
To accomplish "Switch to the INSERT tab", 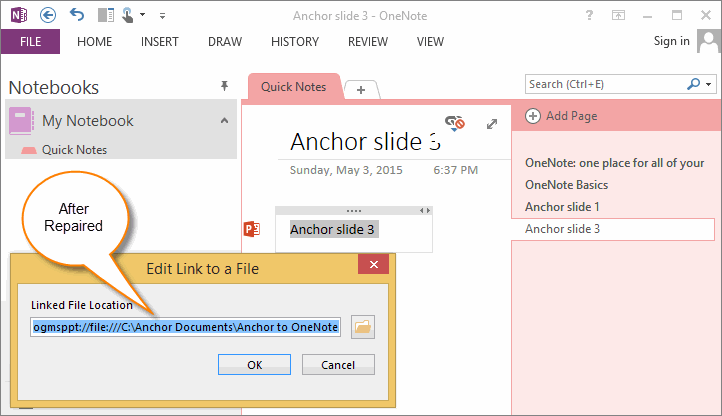I will coord(159,41).
